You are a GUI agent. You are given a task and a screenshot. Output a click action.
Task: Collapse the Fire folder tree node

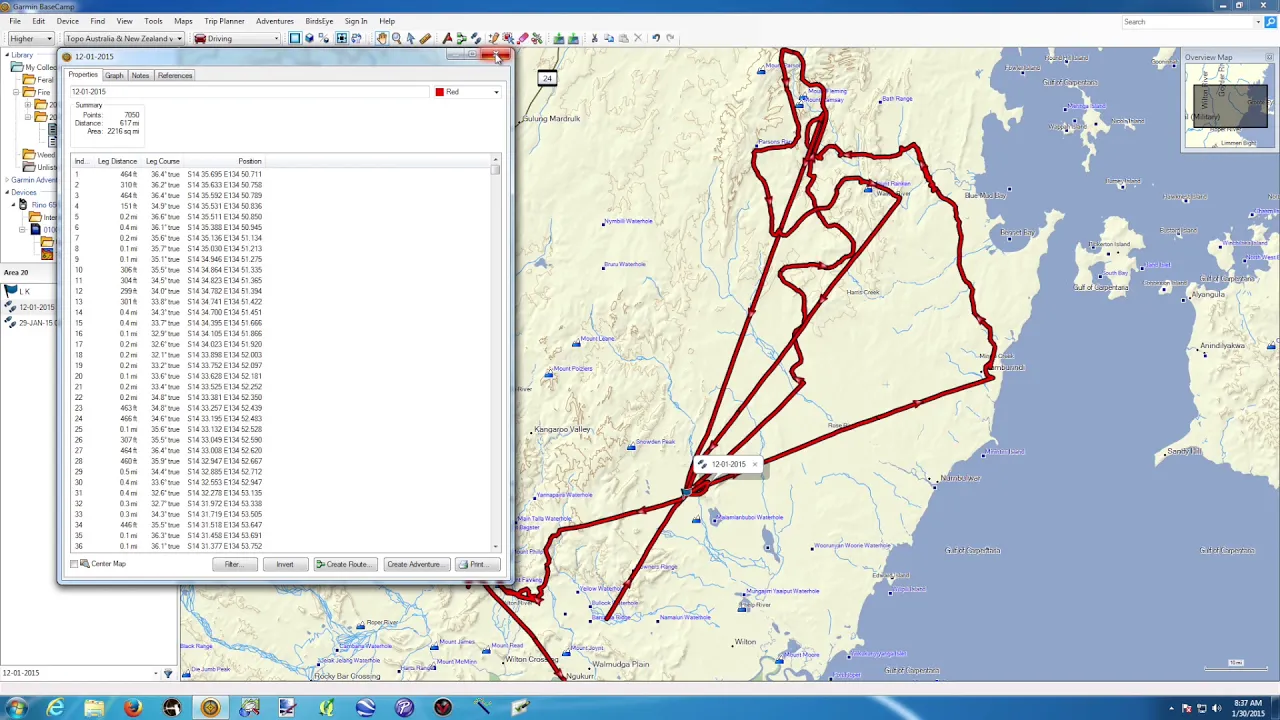[x=17, y=92]
